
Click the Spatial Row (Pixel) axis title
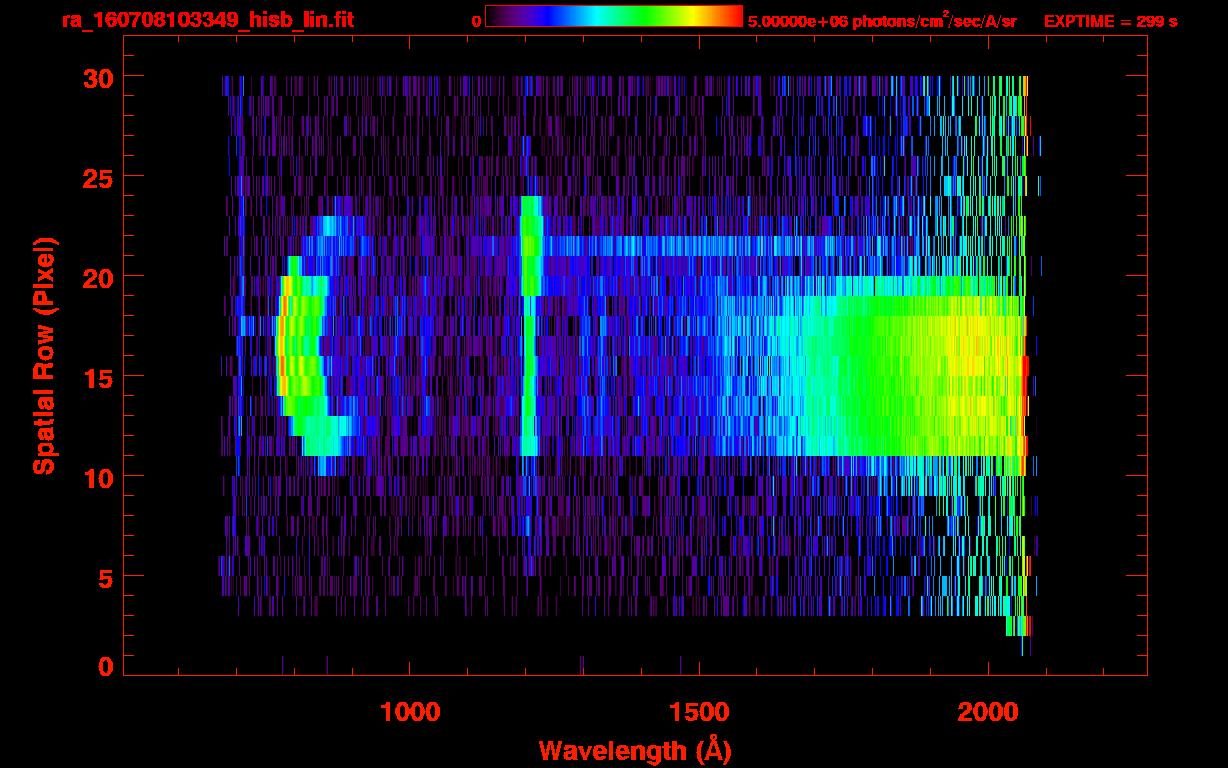tap(44, 355)
